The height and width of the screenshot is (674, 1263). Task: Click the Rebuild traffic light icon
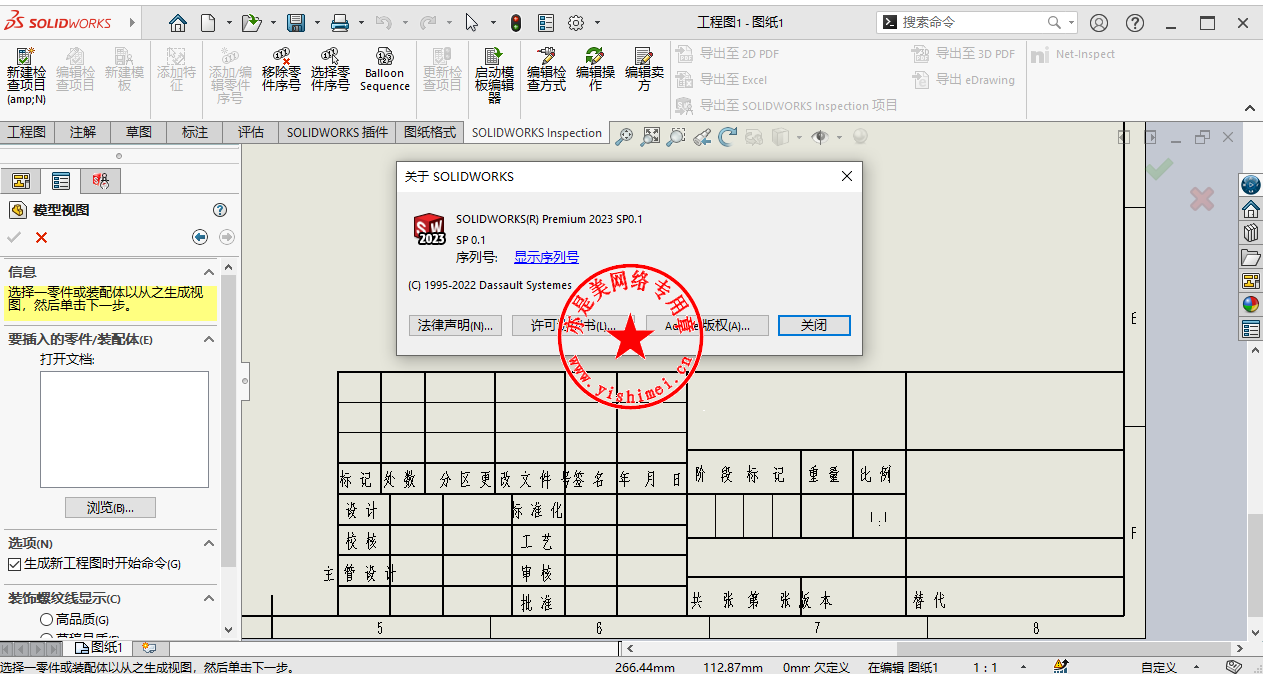516,22
